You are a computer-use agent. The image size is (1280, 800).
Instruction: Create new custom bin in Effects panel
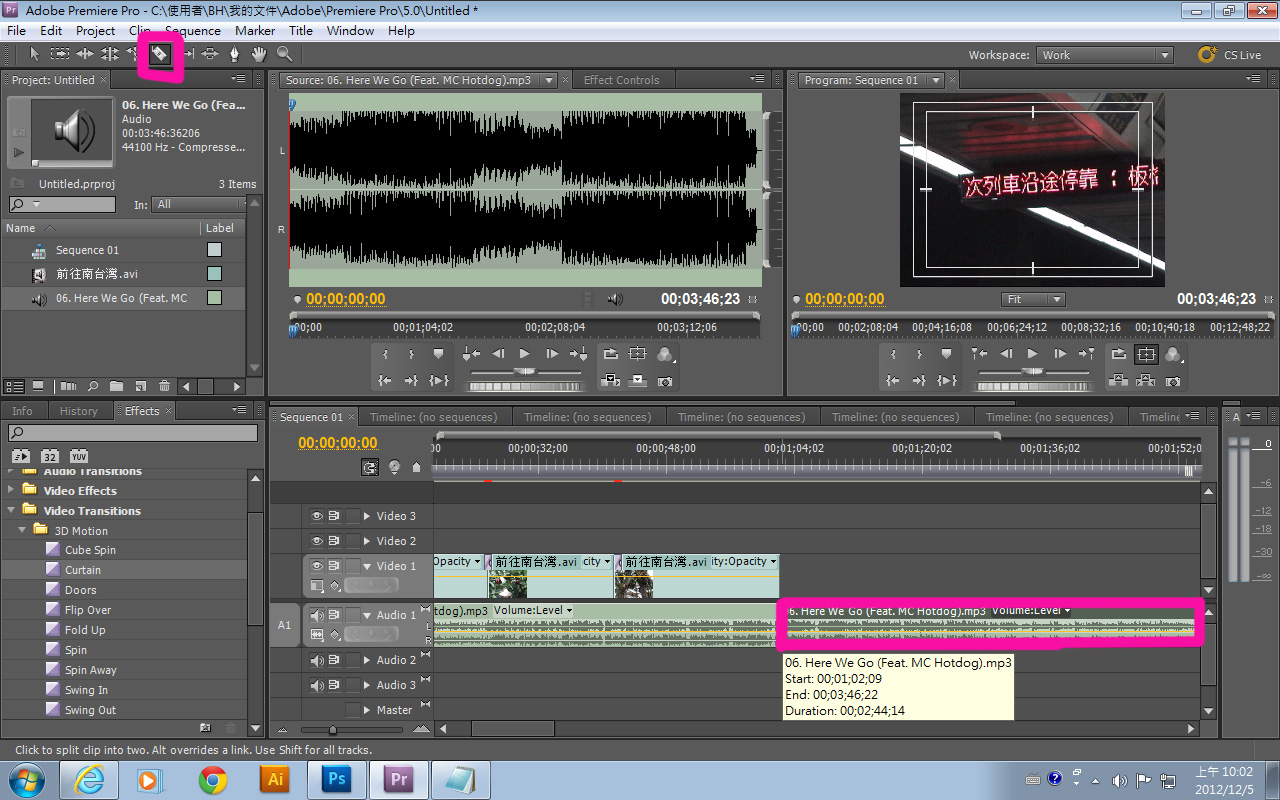tap(205, 728)
